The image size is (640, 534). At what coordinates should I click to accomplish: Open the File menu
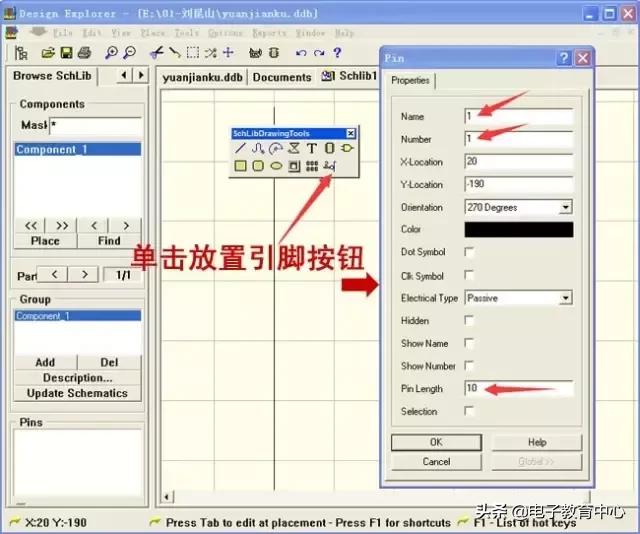tap(62, 33)
